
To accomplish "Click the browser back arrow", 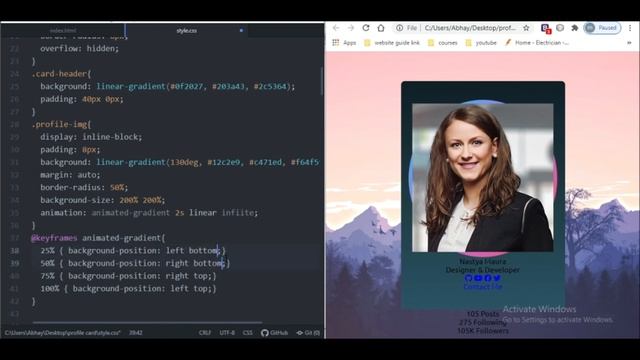I will pyautogui.click(x=336, y=28).
